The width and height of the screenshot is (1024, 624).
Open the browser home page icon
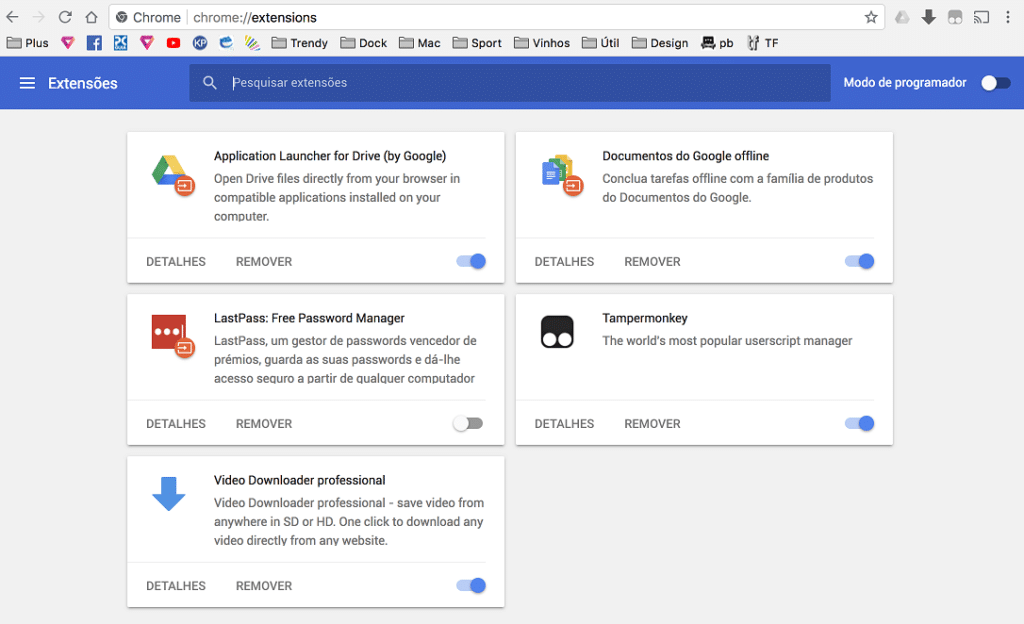91,17
